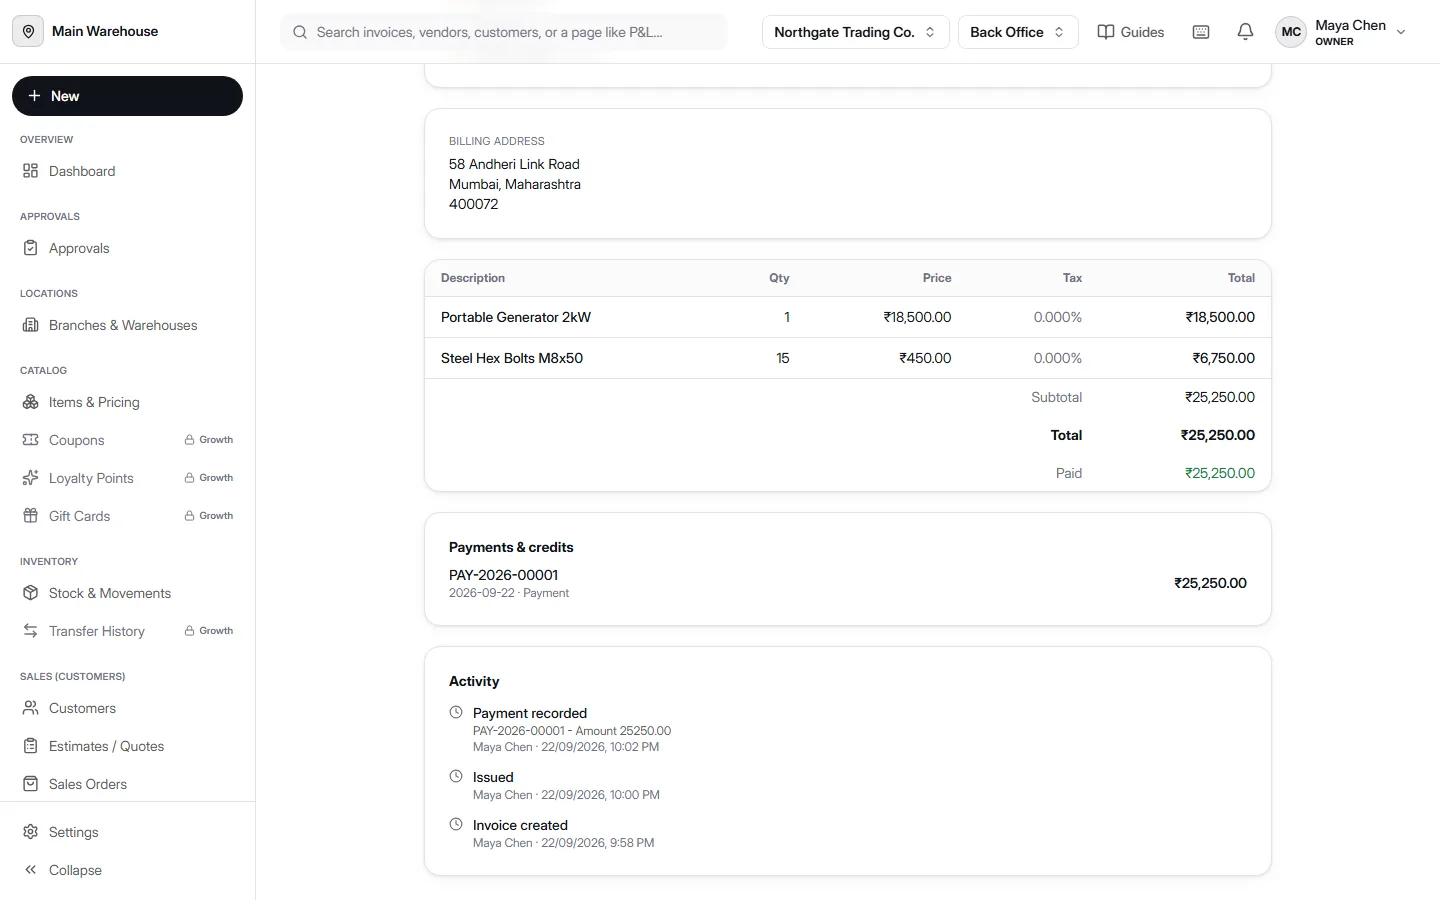Viewport: 1440px width, 900px height.
Task: Click clock icon next to Payment recorded
Action: click(x=456, y=713)
